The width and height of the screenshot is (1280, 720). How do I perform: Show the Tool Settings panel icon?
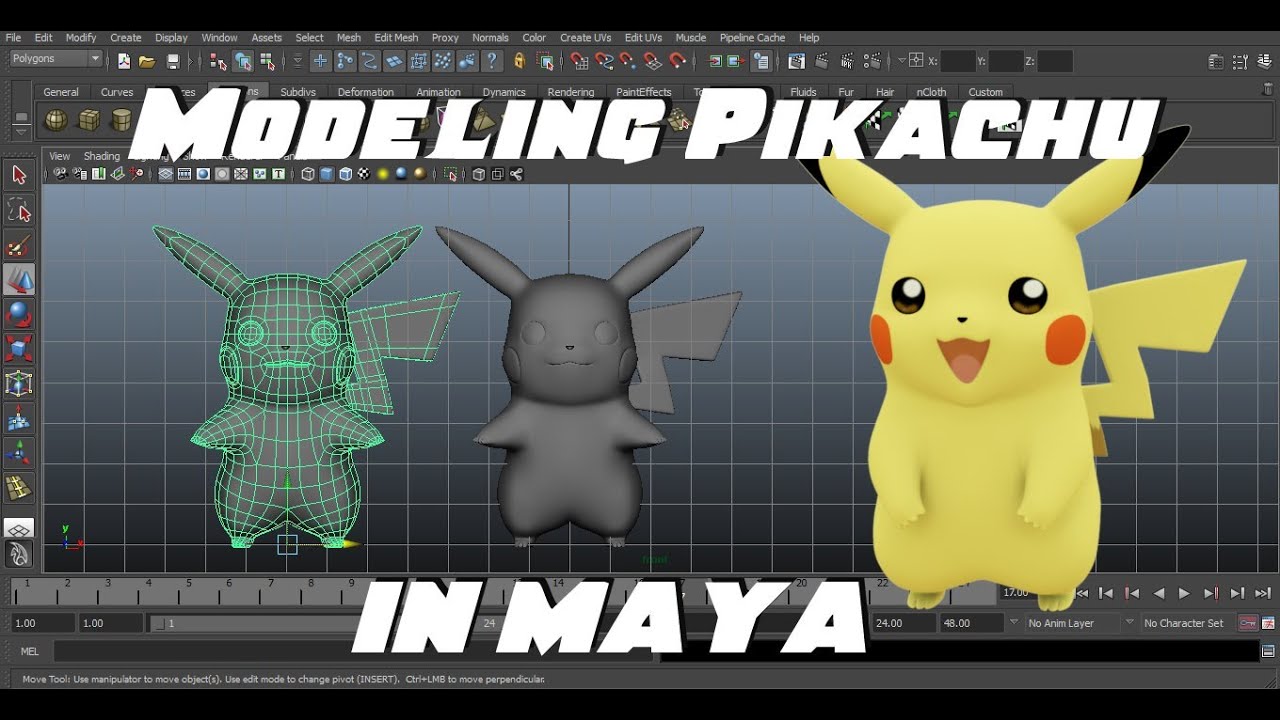pos(1241,61)
